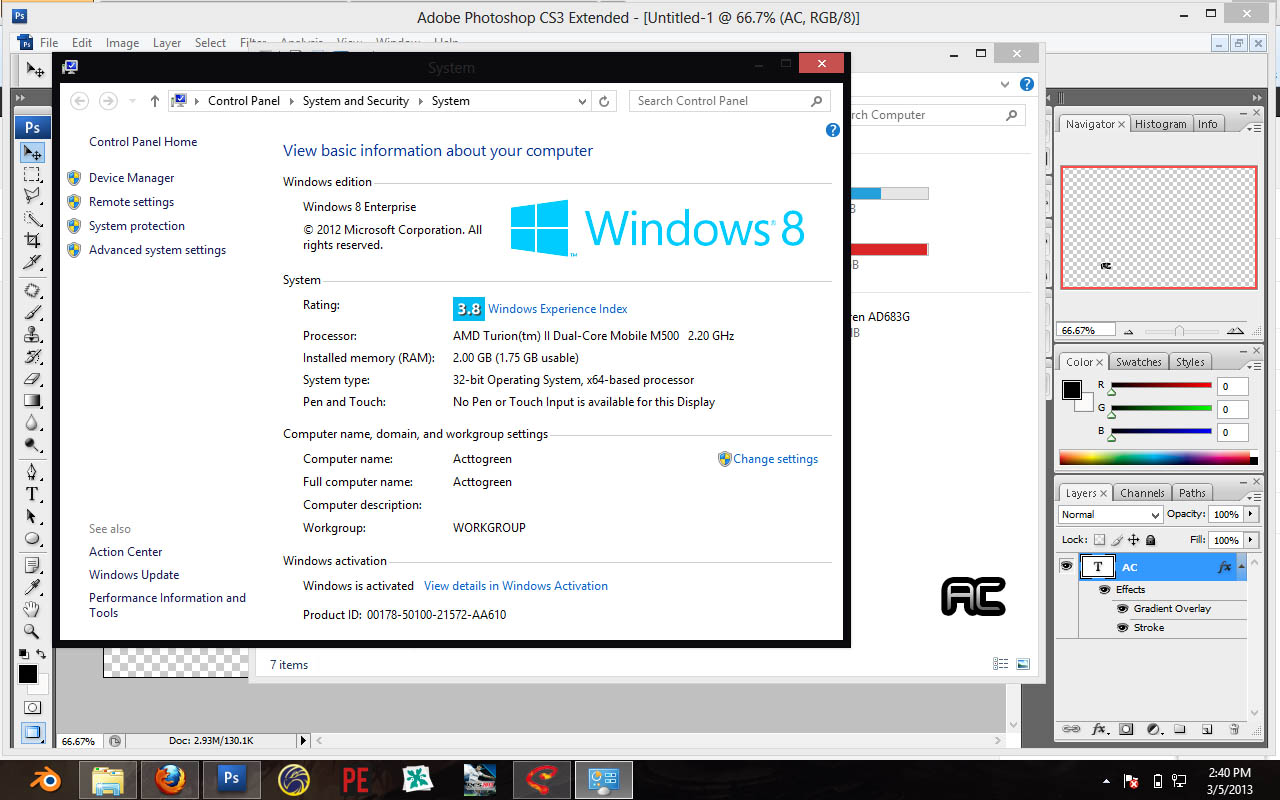The height and width of the screenshot is (800, 1280).
Task: Click the delete layer trash icon
Action: point(1234,729)
